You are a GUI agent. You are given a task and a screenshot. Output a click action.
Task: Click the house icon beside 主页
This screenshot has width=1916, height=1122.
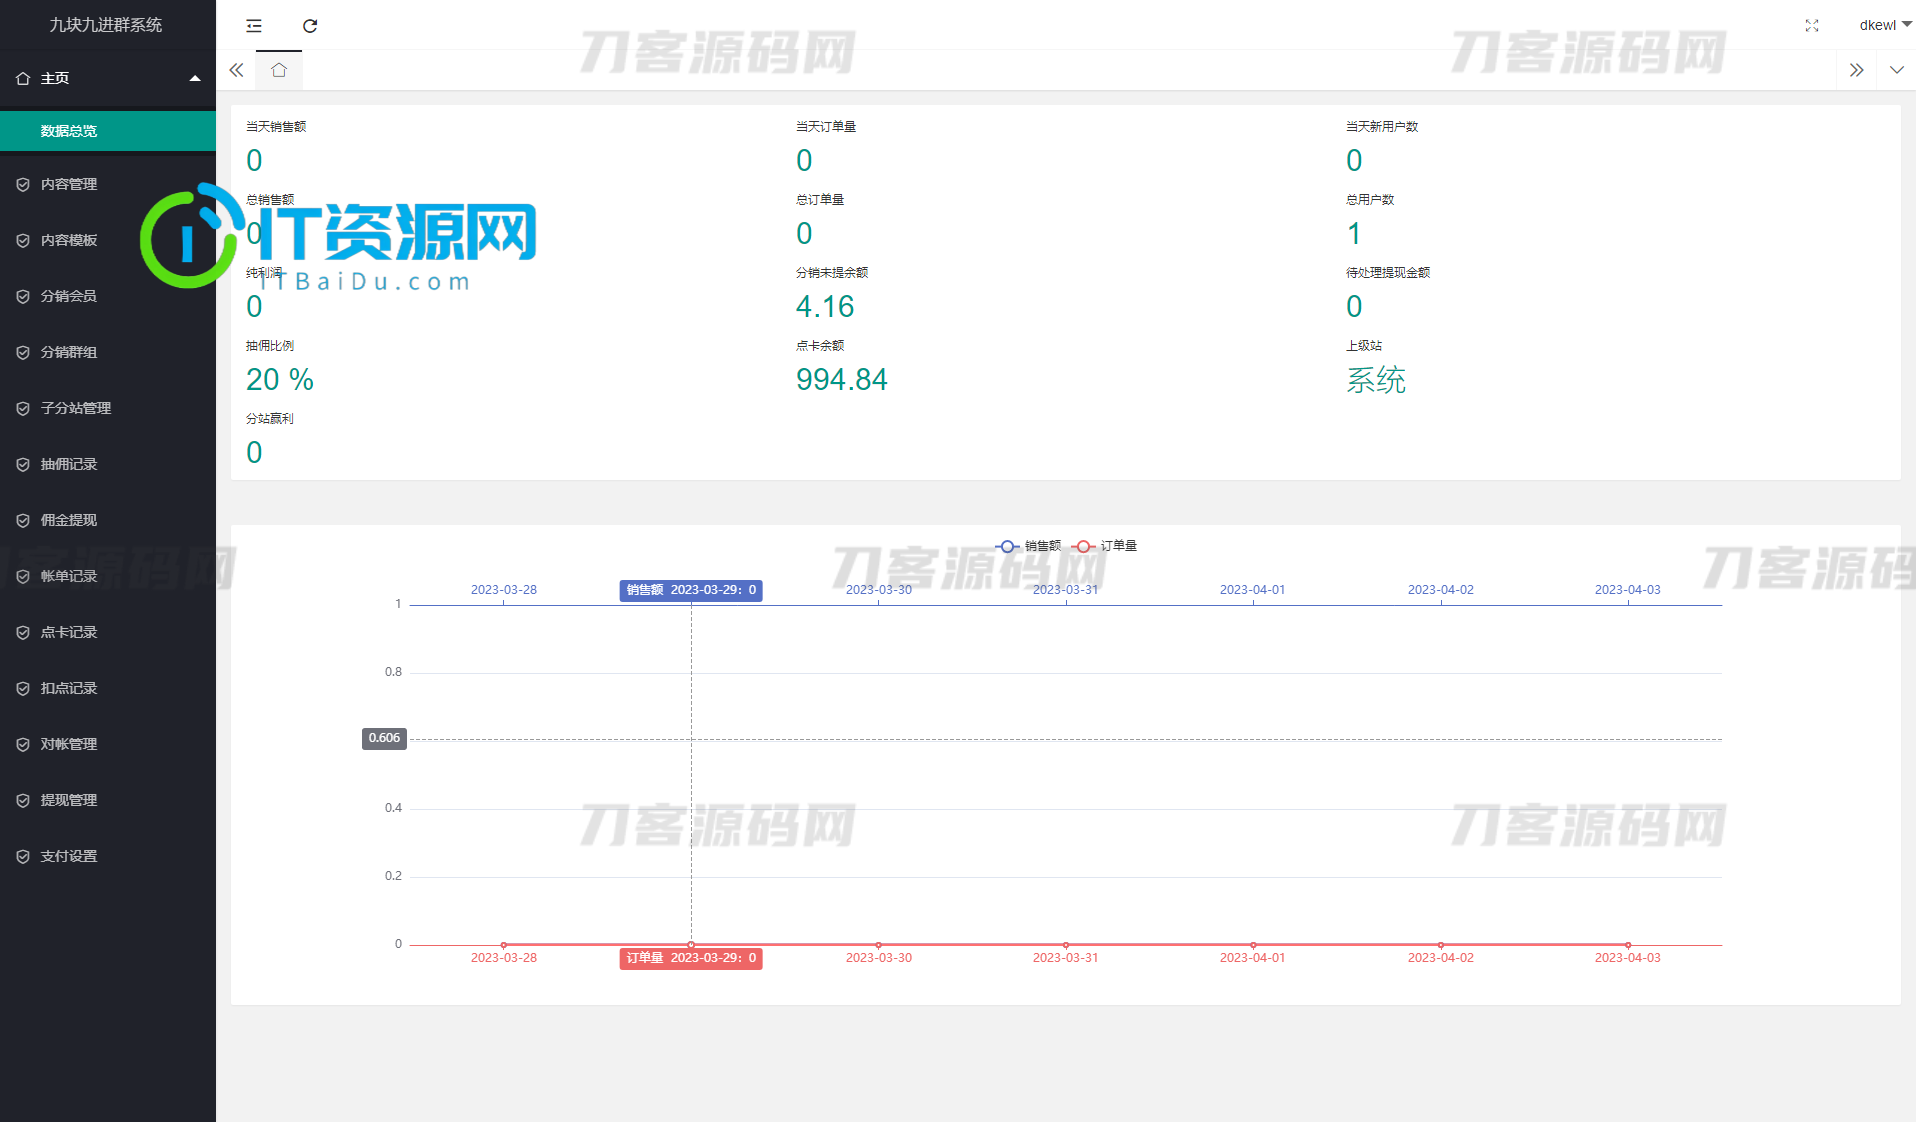coord(23,78)
